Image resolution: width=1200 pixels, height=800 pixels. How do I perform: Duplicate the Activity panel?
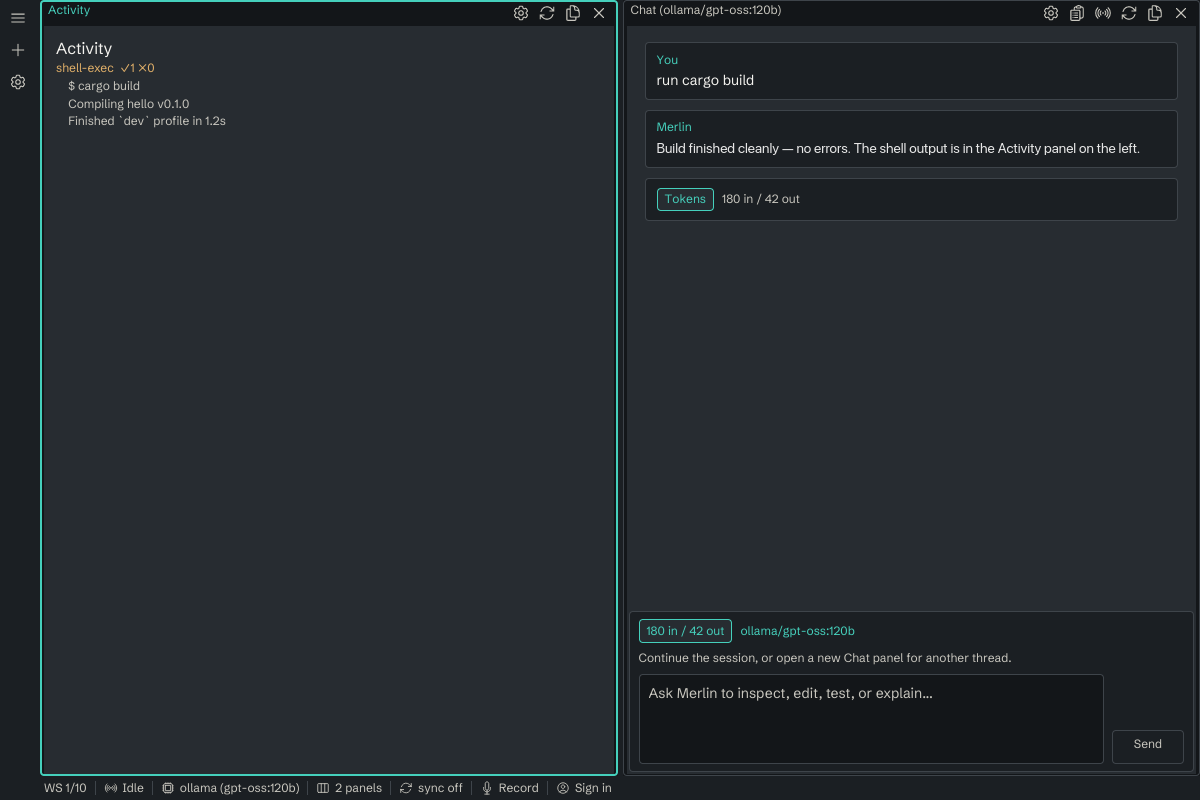pyautogui.click(x=573, y=13)
